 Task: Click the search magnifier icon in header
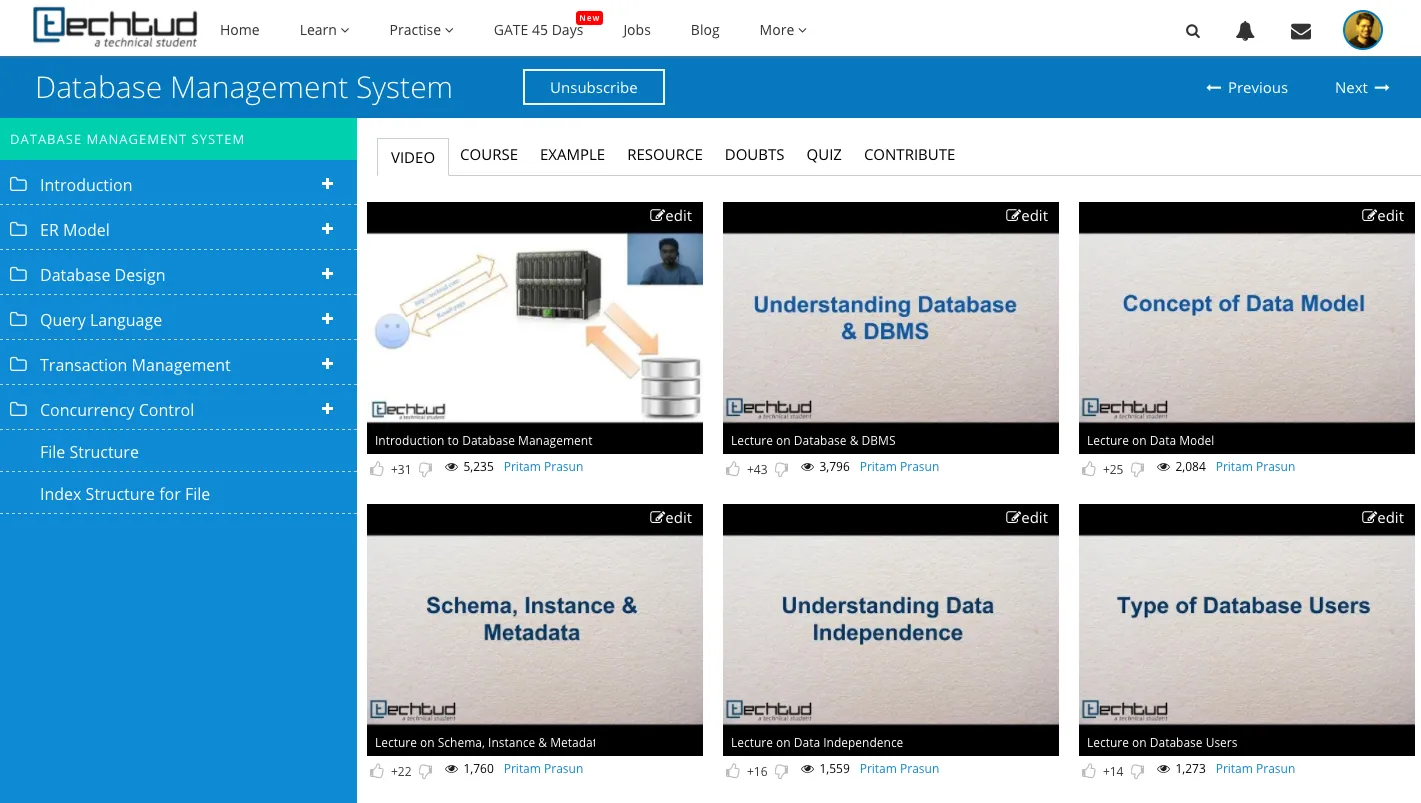pos(1192,31)
